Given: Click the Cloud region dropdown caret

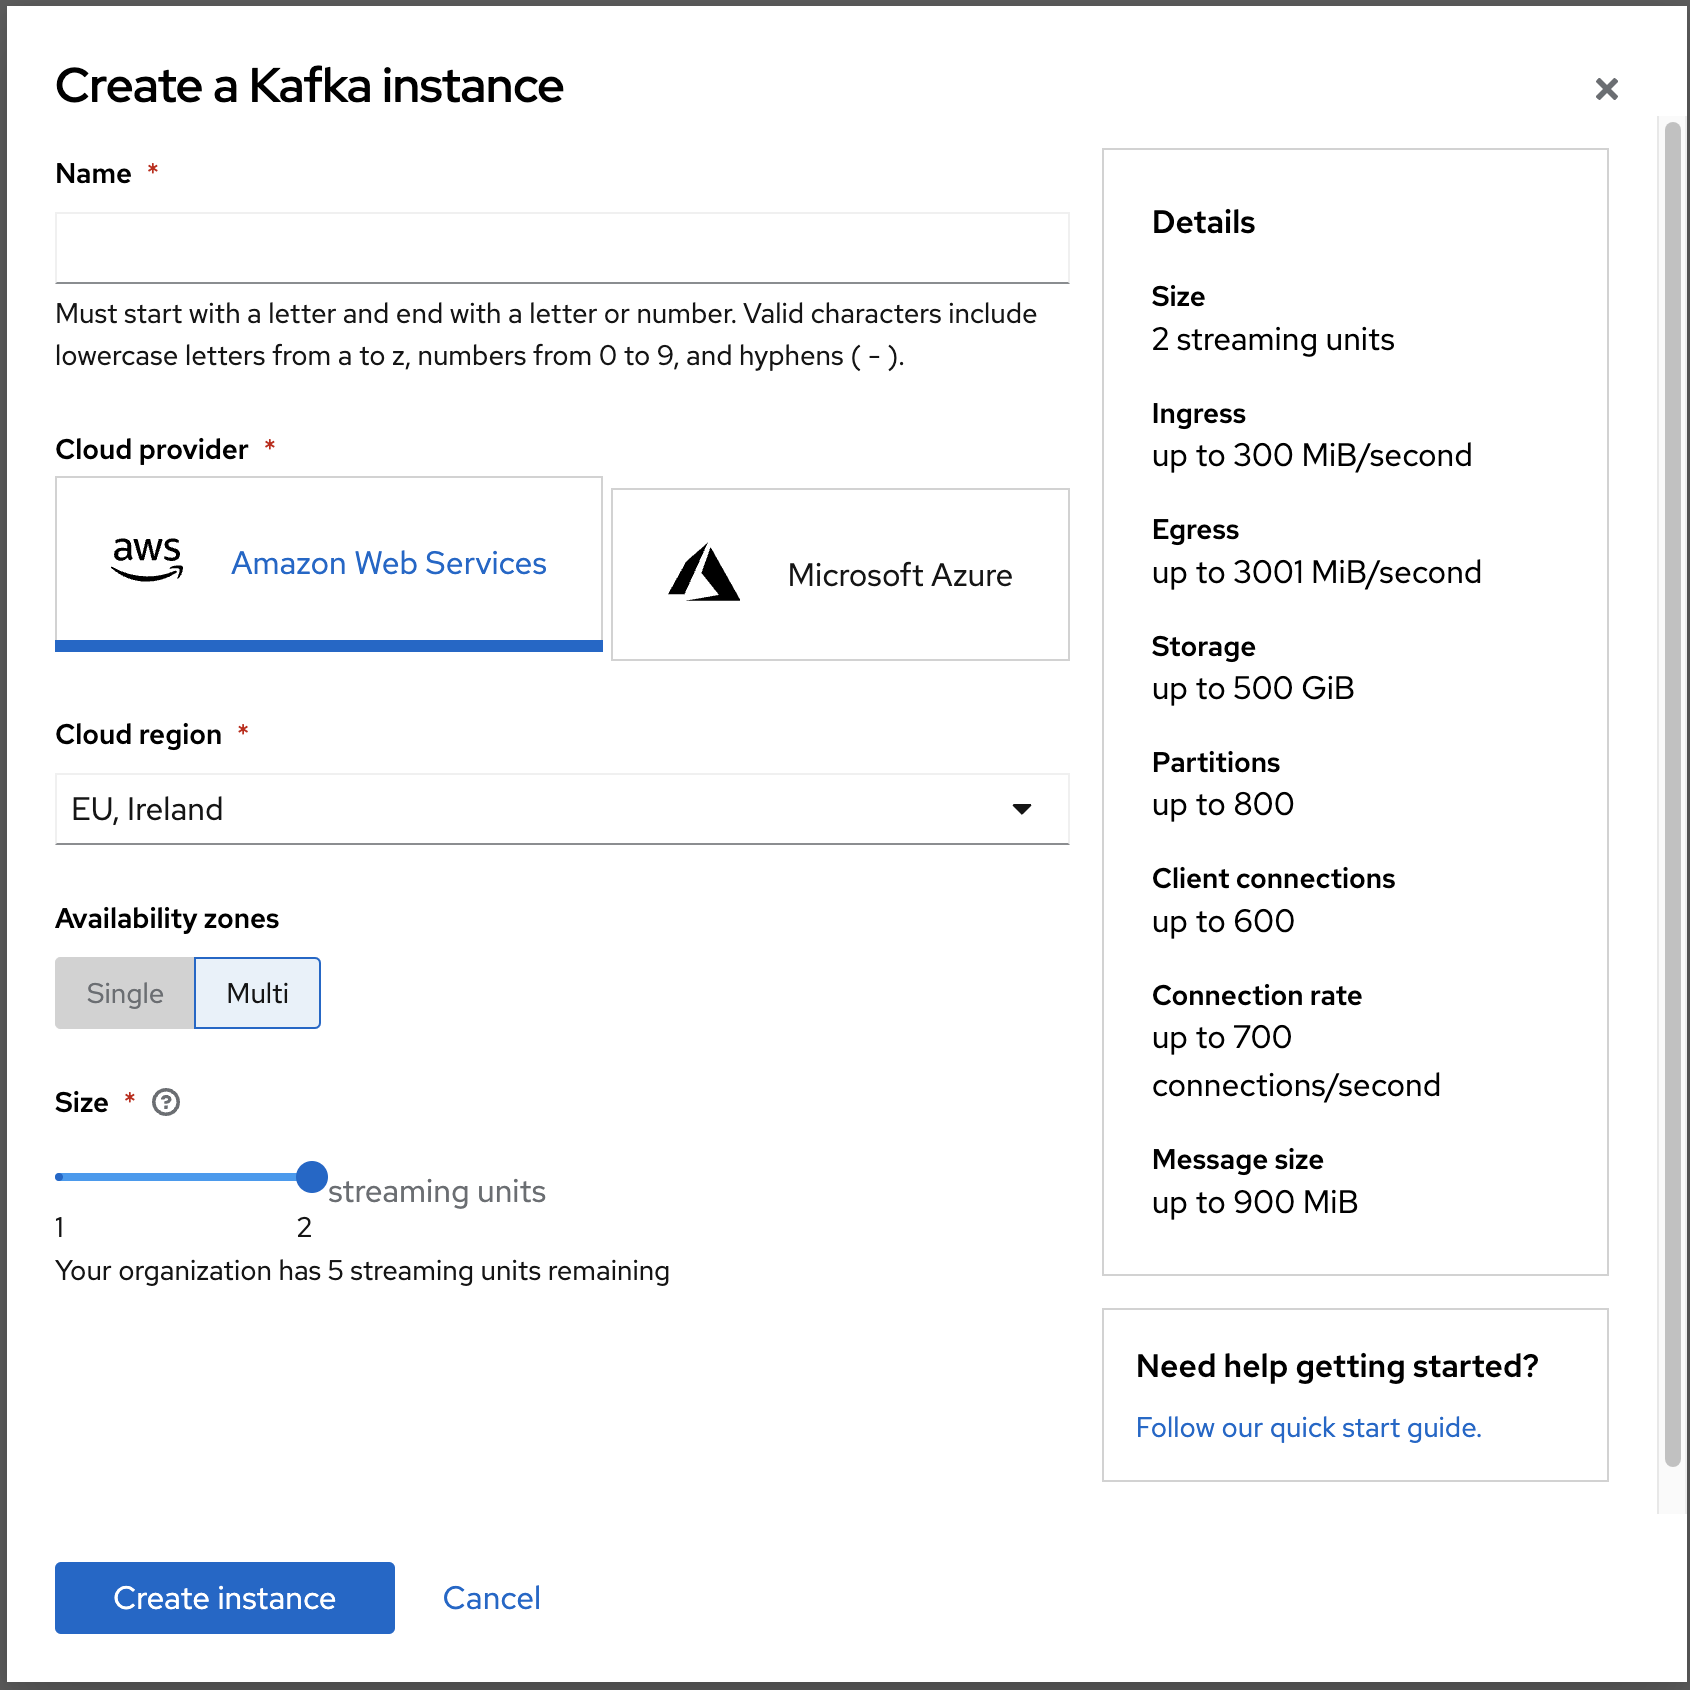Looking at the screenshot, I should pyautogui.click(x=1021, y=809).
